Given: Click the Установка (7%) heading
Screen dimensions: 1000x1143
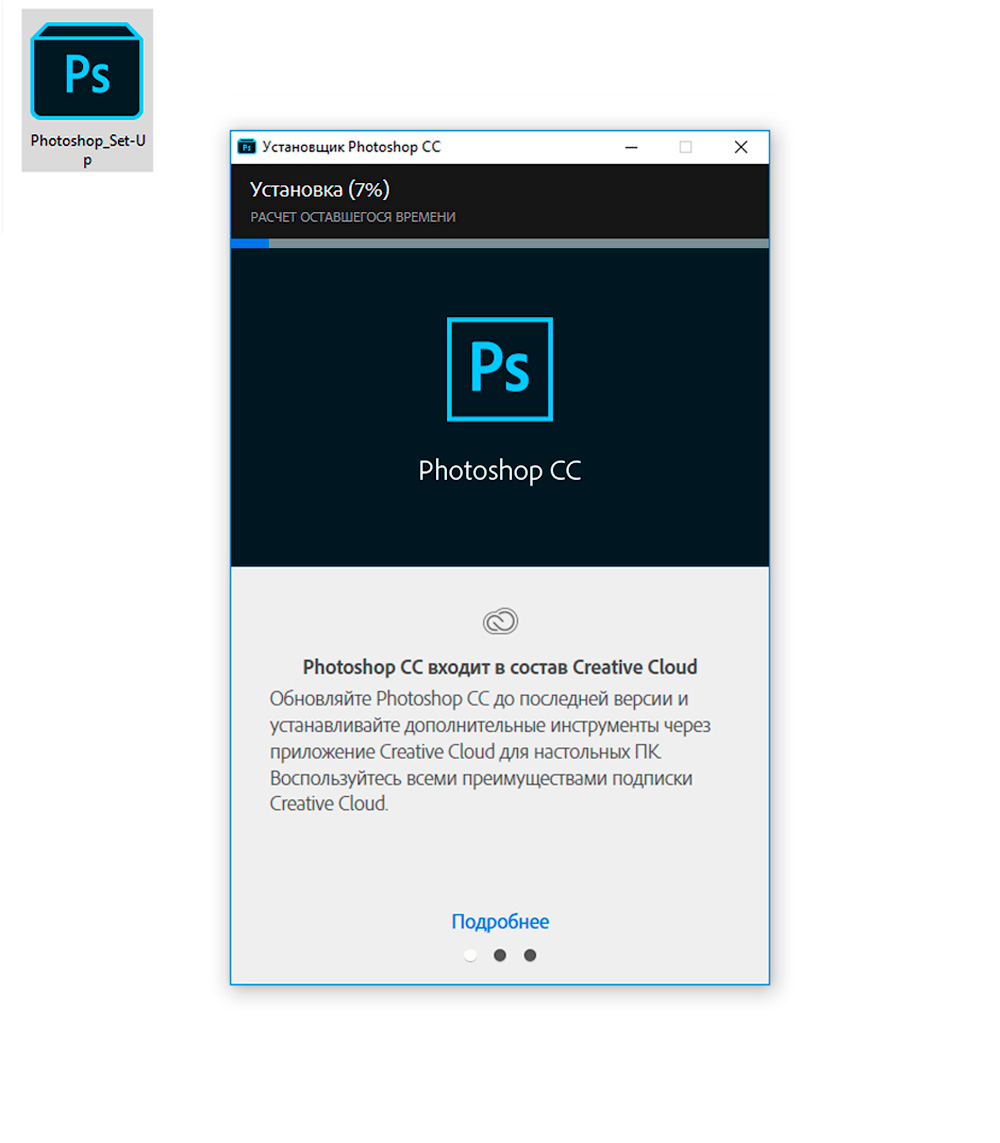Looking at the screenshot, I should click(320, 190).
